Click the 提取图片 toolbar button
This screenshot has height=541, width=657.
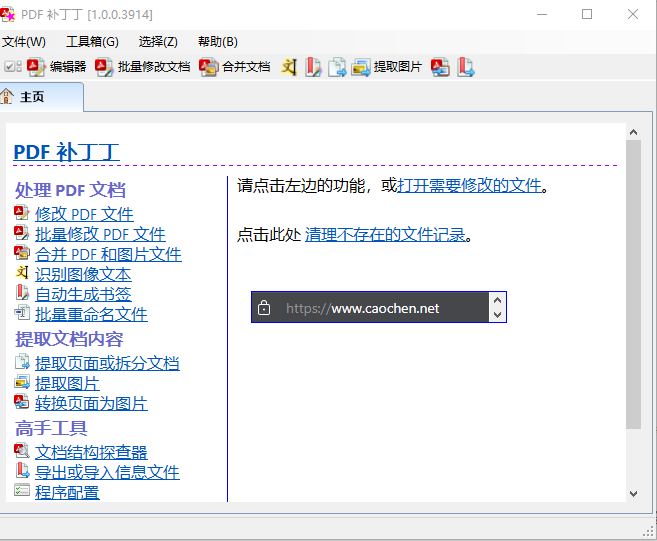tap(386, 67)
